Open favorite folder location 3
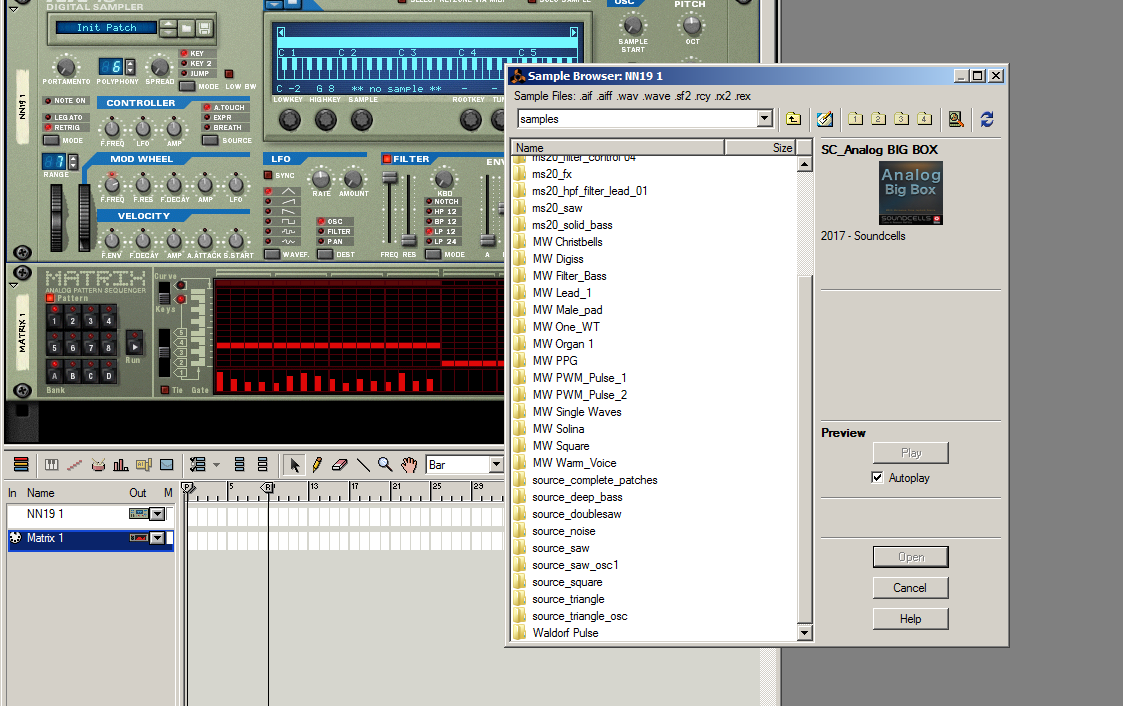This screenshot has width=1123, height=706. 902,119
